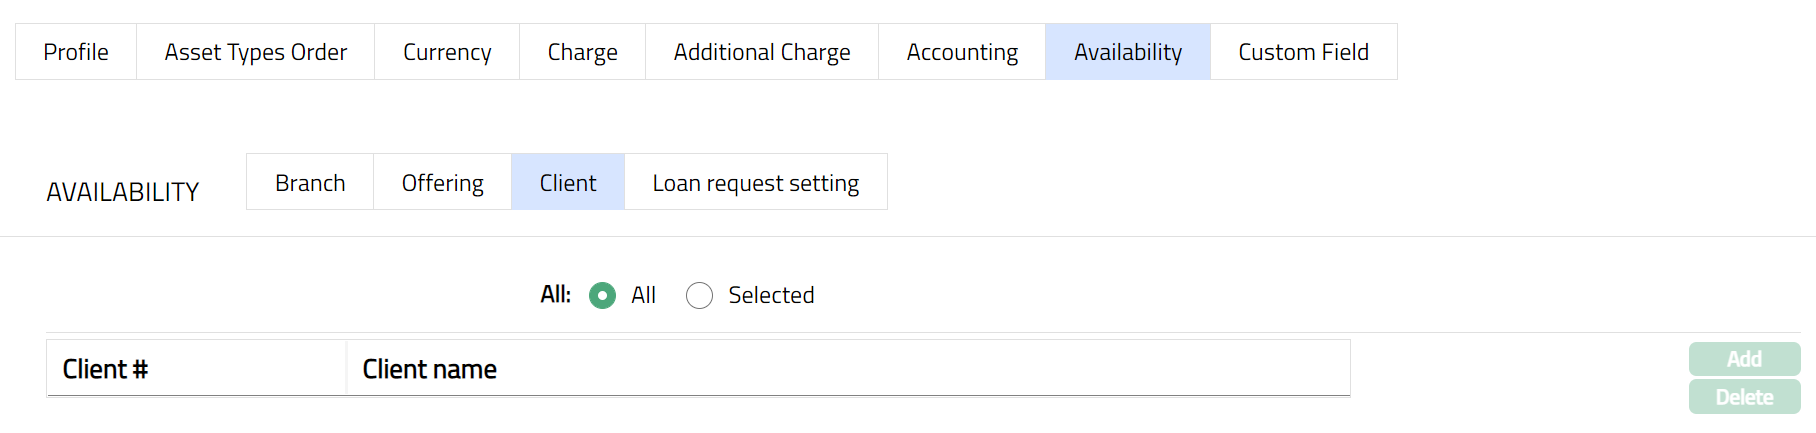
Task: Click the Client # column header
Action: tap(105, 369)
